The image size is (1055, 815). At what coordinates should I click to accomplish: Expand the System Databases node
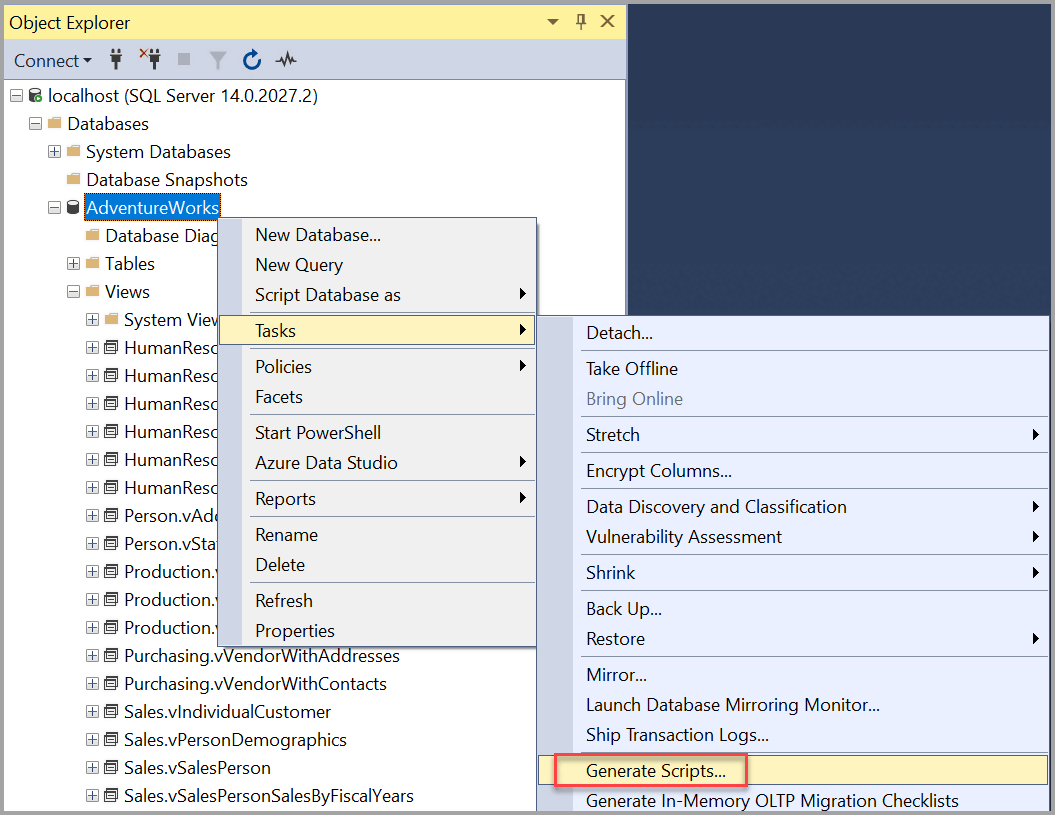pyautogui.click(x=53, y=151)
